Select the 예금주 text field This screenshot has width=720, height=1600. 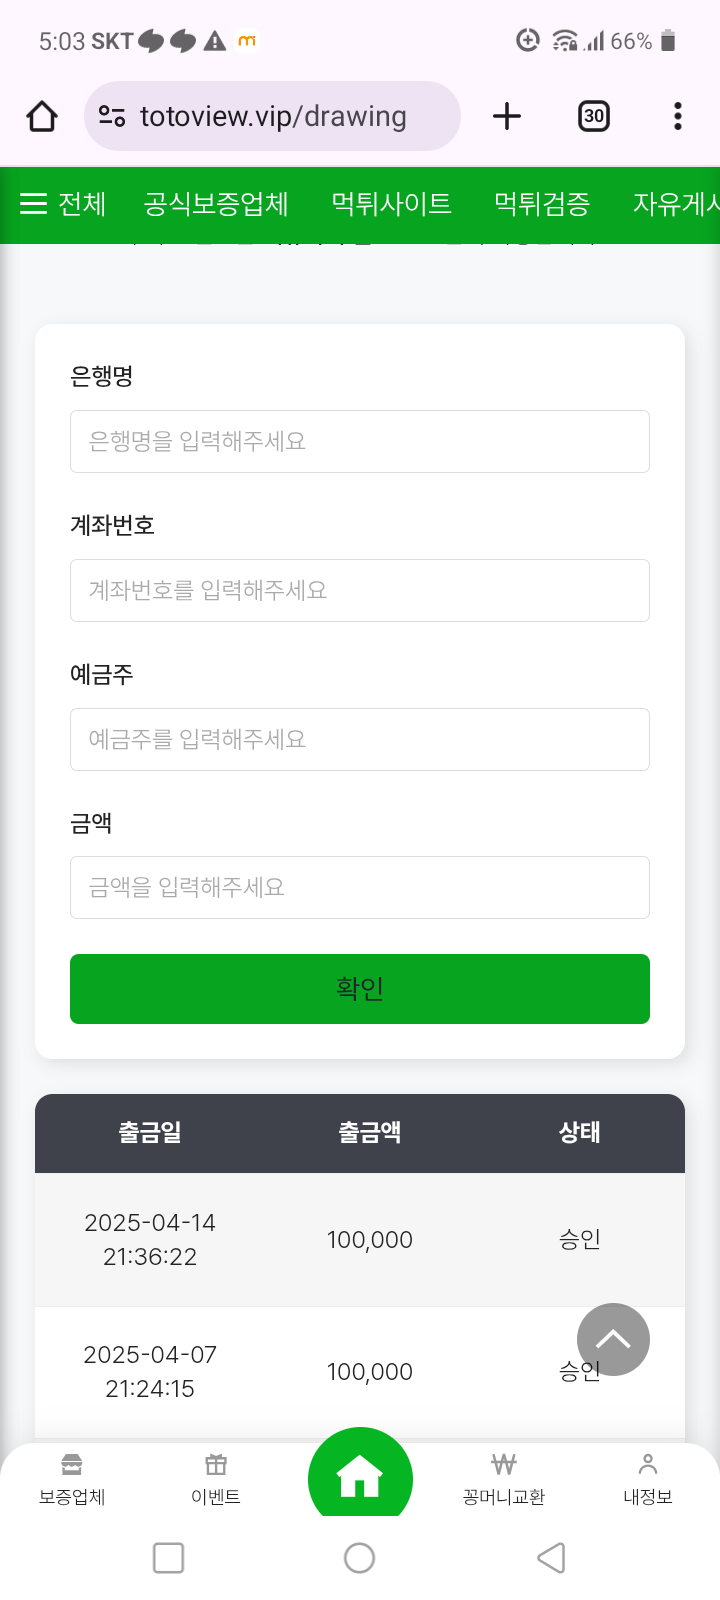[360, 739]
